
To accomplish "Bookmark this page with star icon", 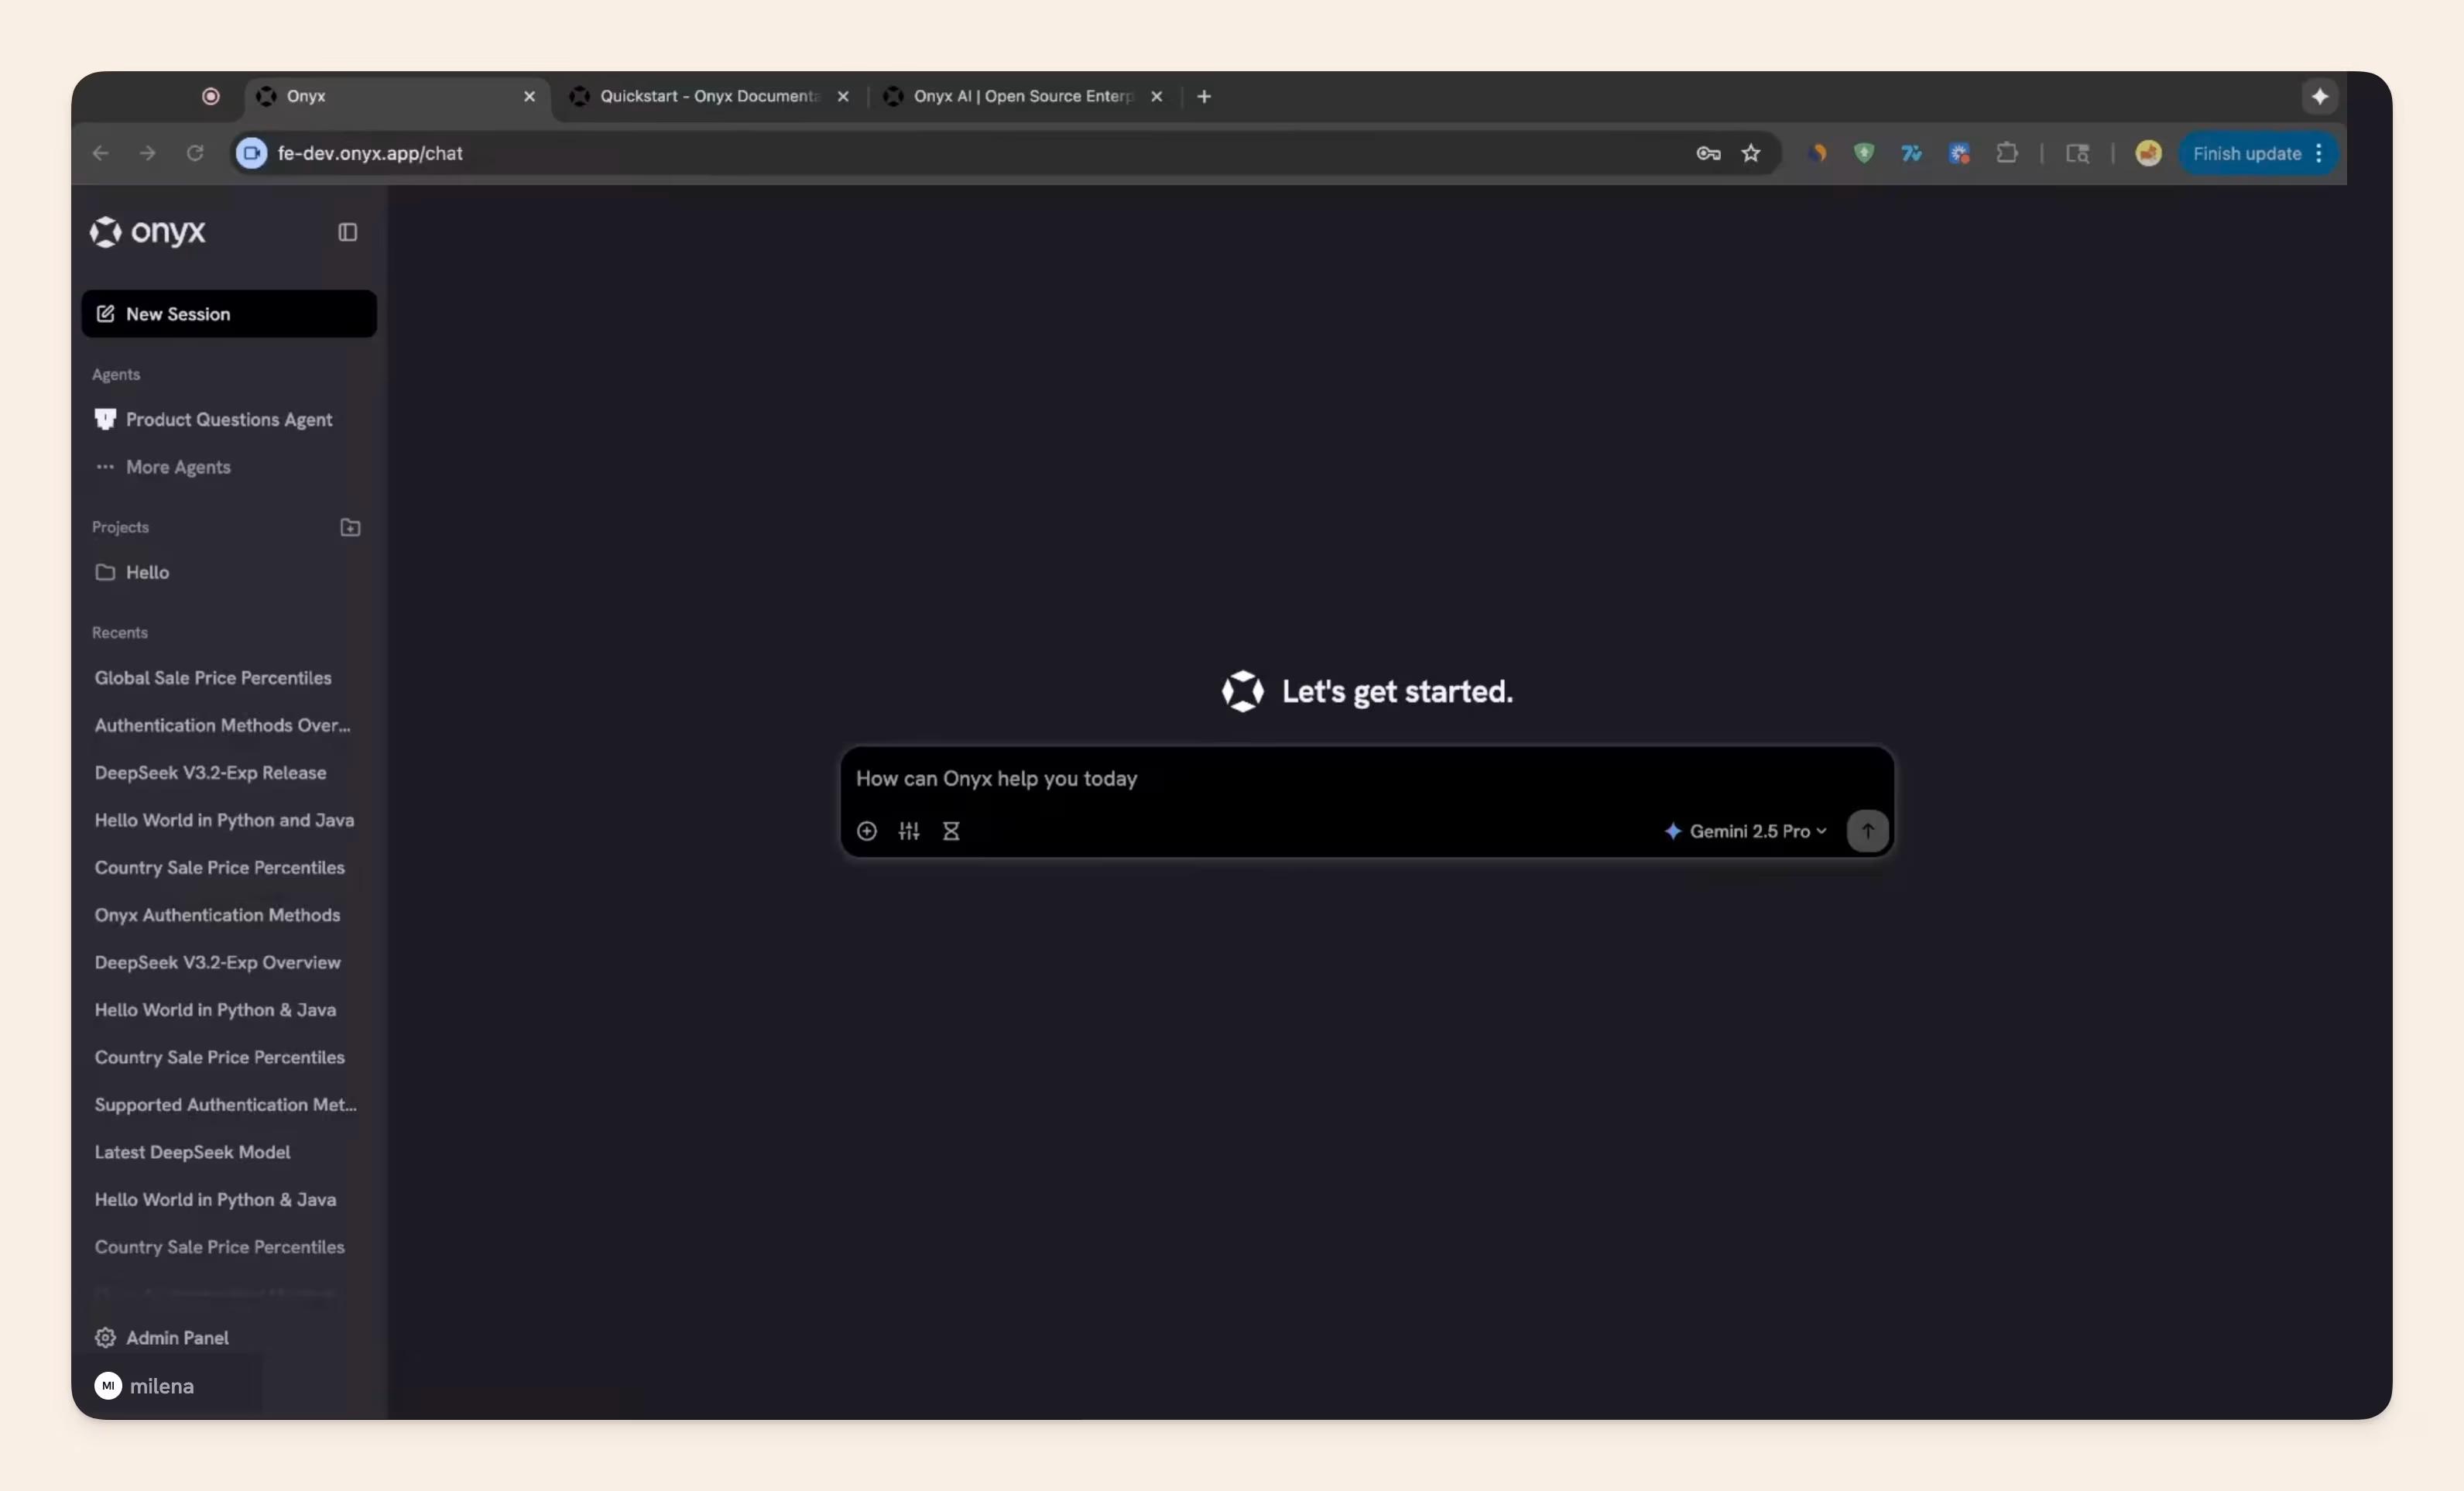I will (x=1751, y=153).
